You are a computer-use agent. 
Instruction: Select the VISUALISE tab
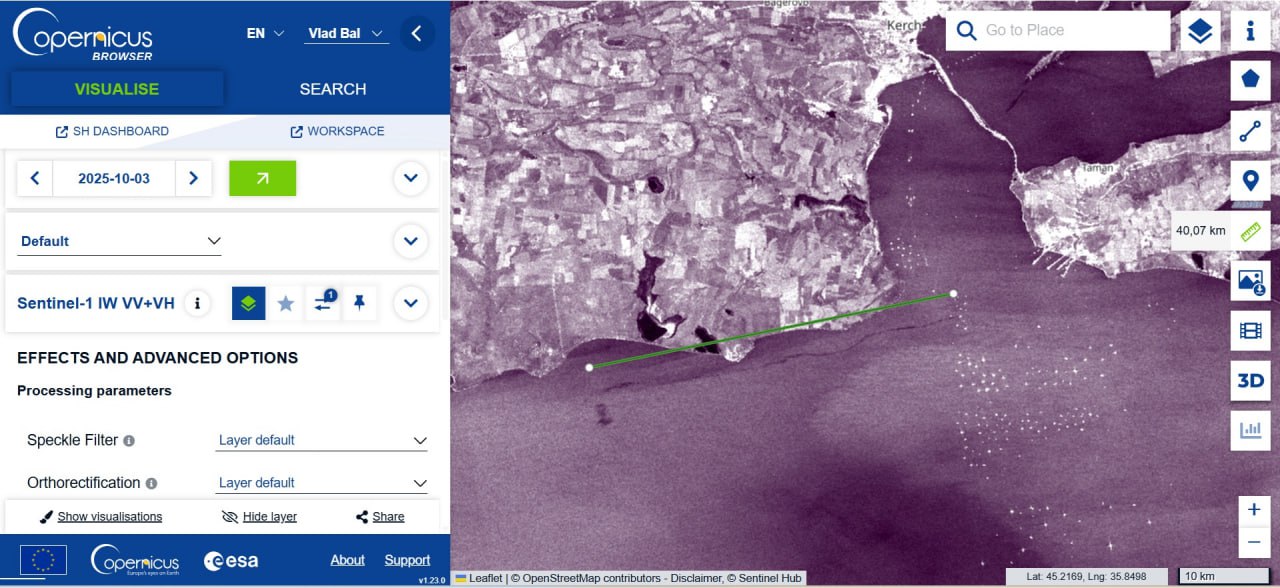(x=117, y=89)
